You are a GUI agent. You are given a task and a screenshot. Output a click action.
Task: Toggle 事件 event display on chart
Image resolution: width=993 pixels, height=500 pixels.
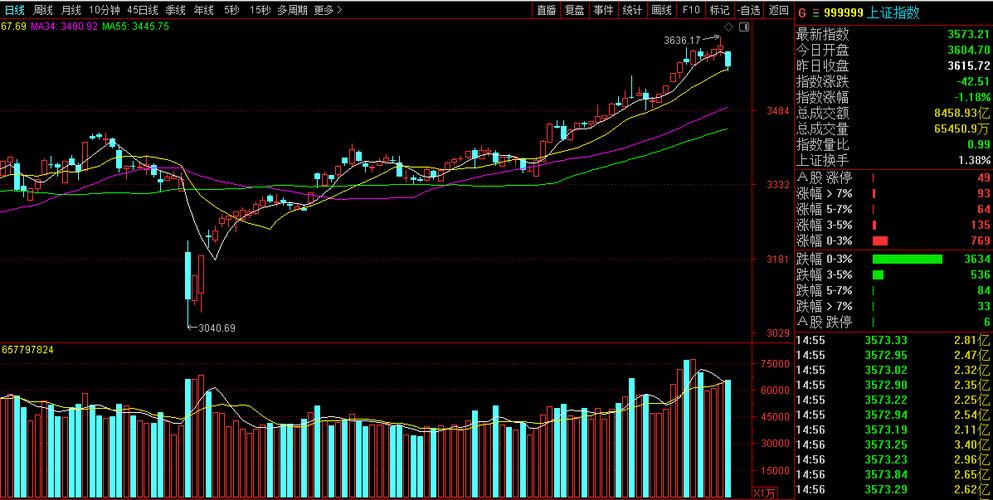(x=603, y=10)
